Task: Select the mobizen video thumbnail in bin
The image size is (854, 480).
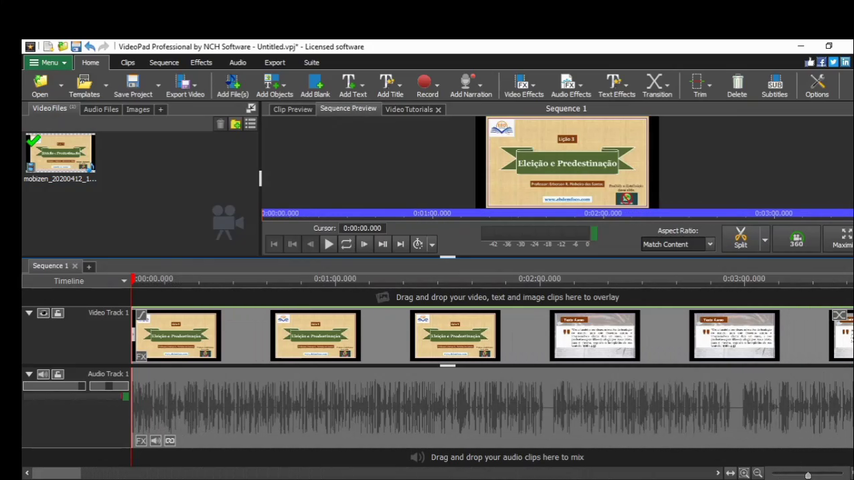Action: (x=60, y=153)
